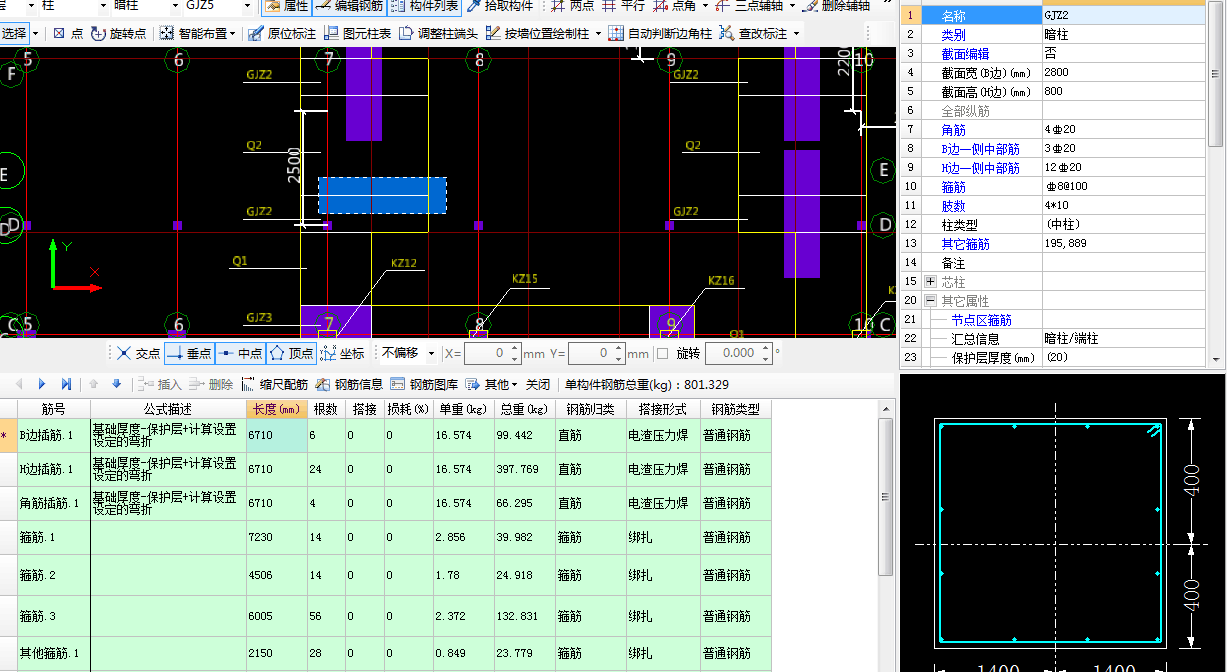Click the 截面编辑 property link
The height and width of the screenshot is (672, 1227).
tap(965, 54)
